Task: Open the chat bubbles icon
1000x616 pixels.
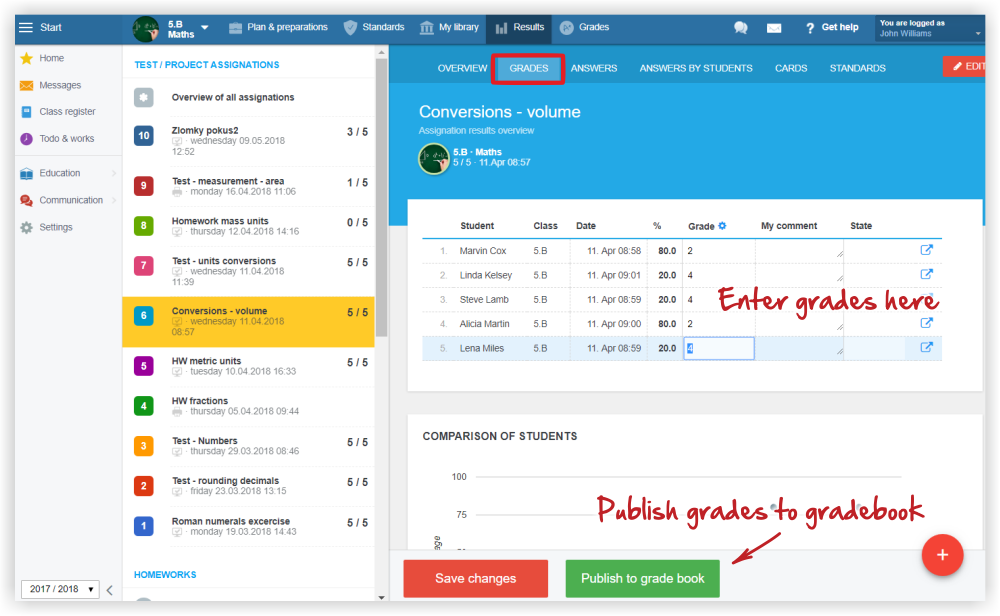Action: point(740,27)
